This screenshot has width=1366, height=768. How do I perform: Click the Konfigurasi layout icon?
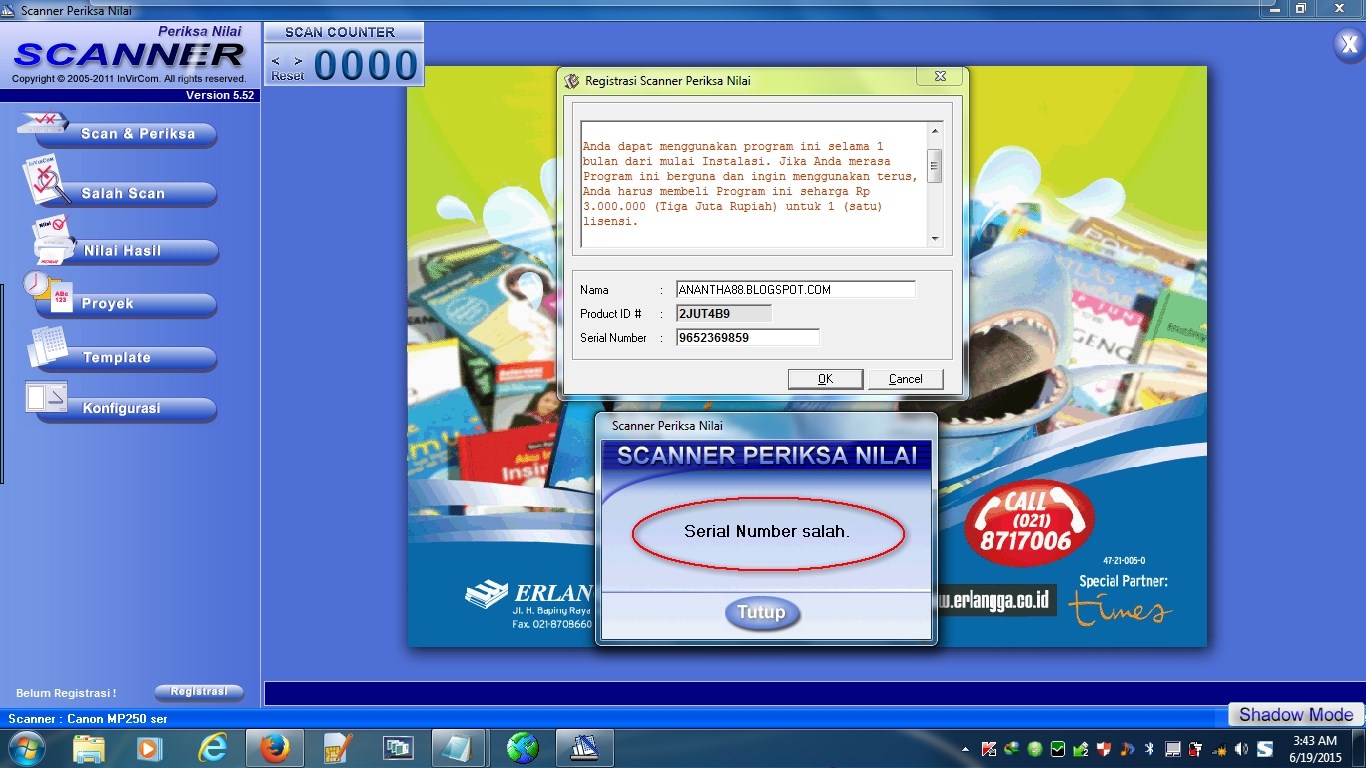tap(46, 397)
